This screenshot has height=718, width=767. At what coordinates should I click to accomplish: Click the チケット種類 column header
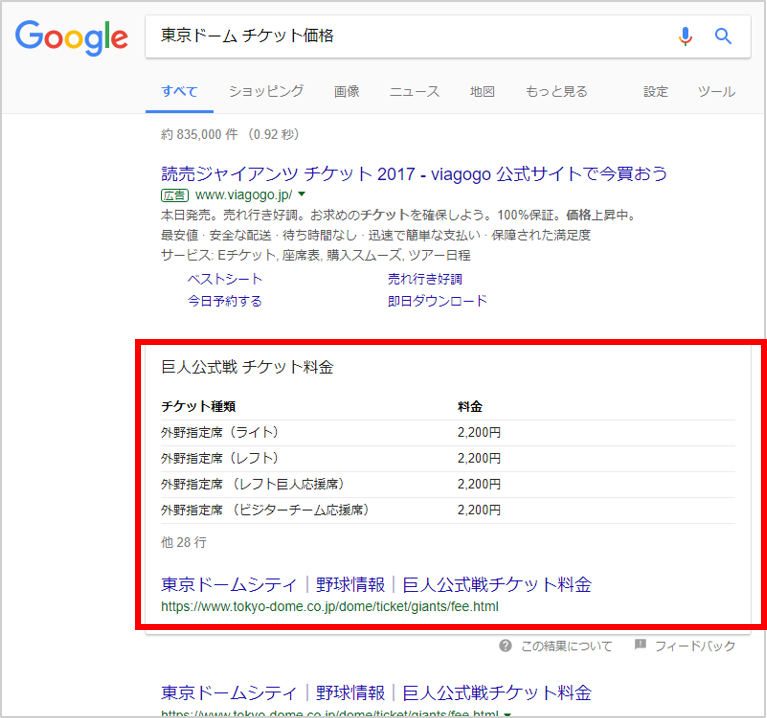(x=199, y=406)
